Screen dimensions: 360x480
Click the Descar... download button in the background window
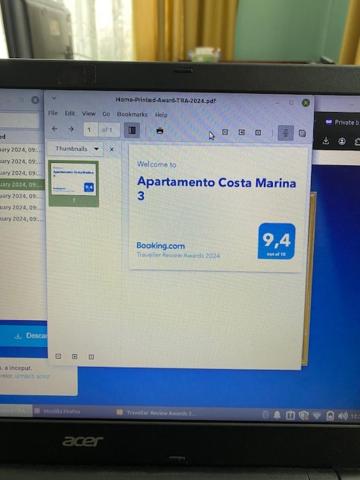tap(24, 336)
